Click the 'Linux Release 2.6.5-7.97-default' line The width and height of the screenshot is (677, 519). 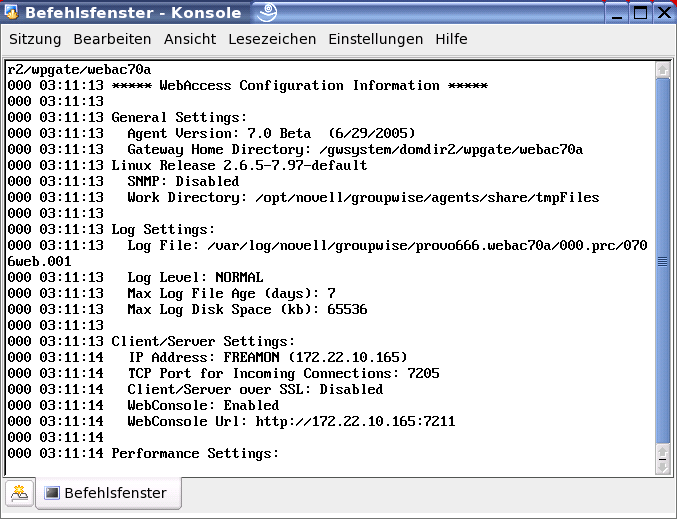(x=239, y=165)
